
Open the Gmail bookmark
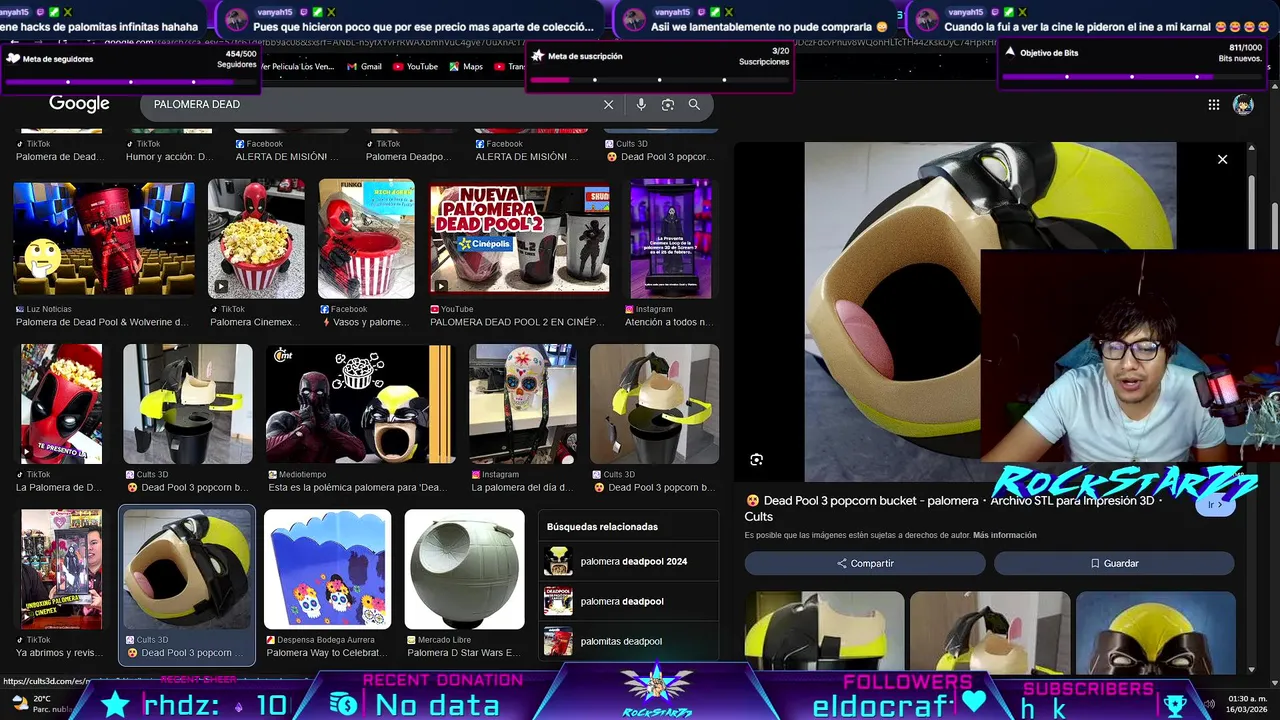tap(365, 67)
